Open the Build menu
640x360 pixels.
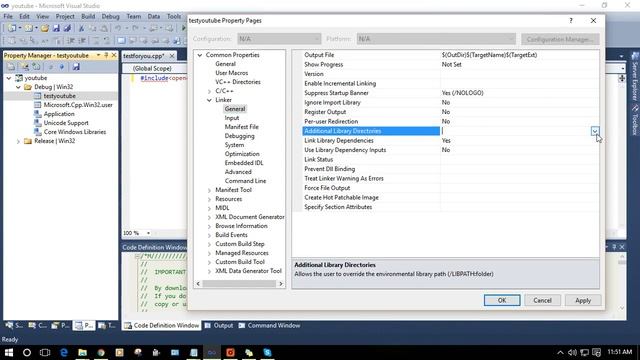88,16
